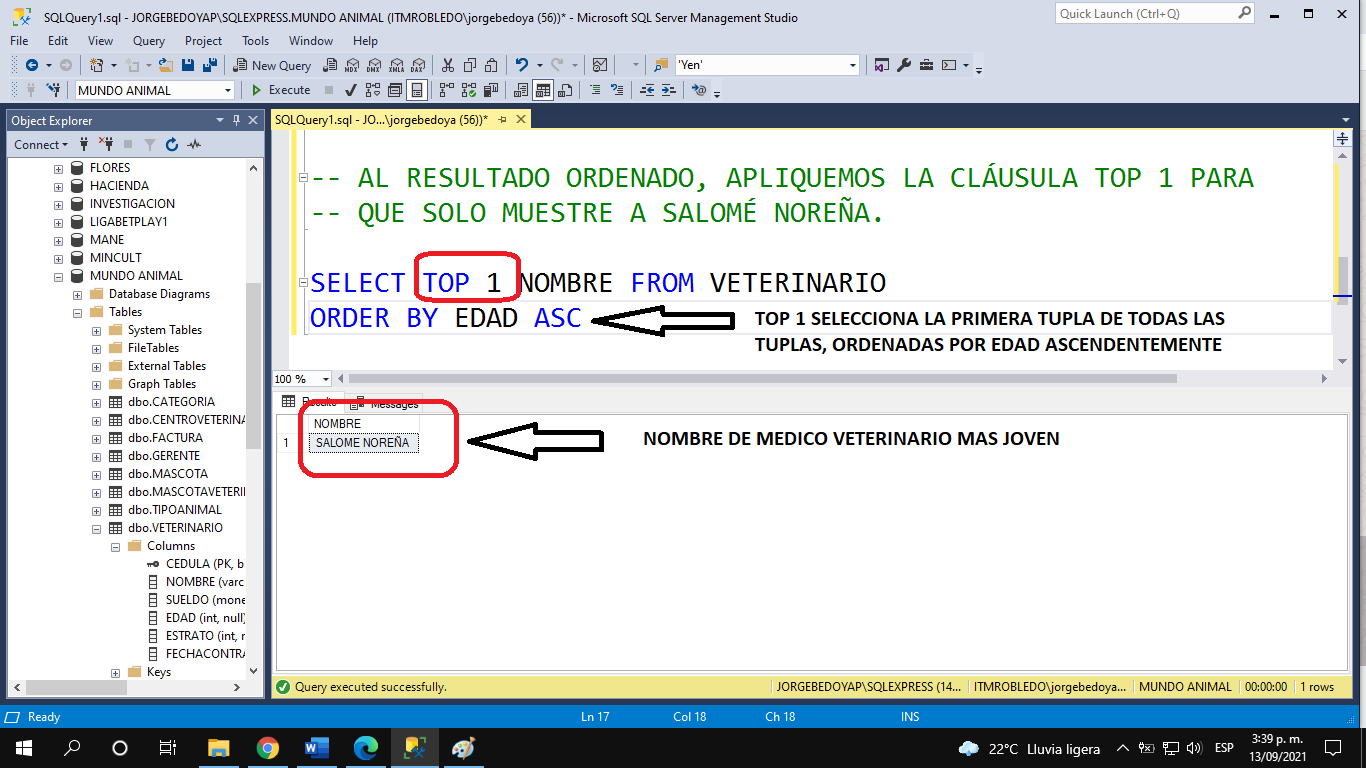This screenshot has height=768, width=1366.
Task: Toggle Include Live Query Statistics
Action: [x=469, y=90]
